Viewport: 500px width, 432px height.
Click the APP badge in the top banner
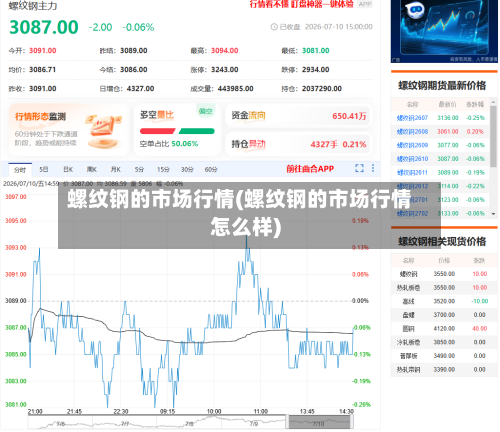365,4
